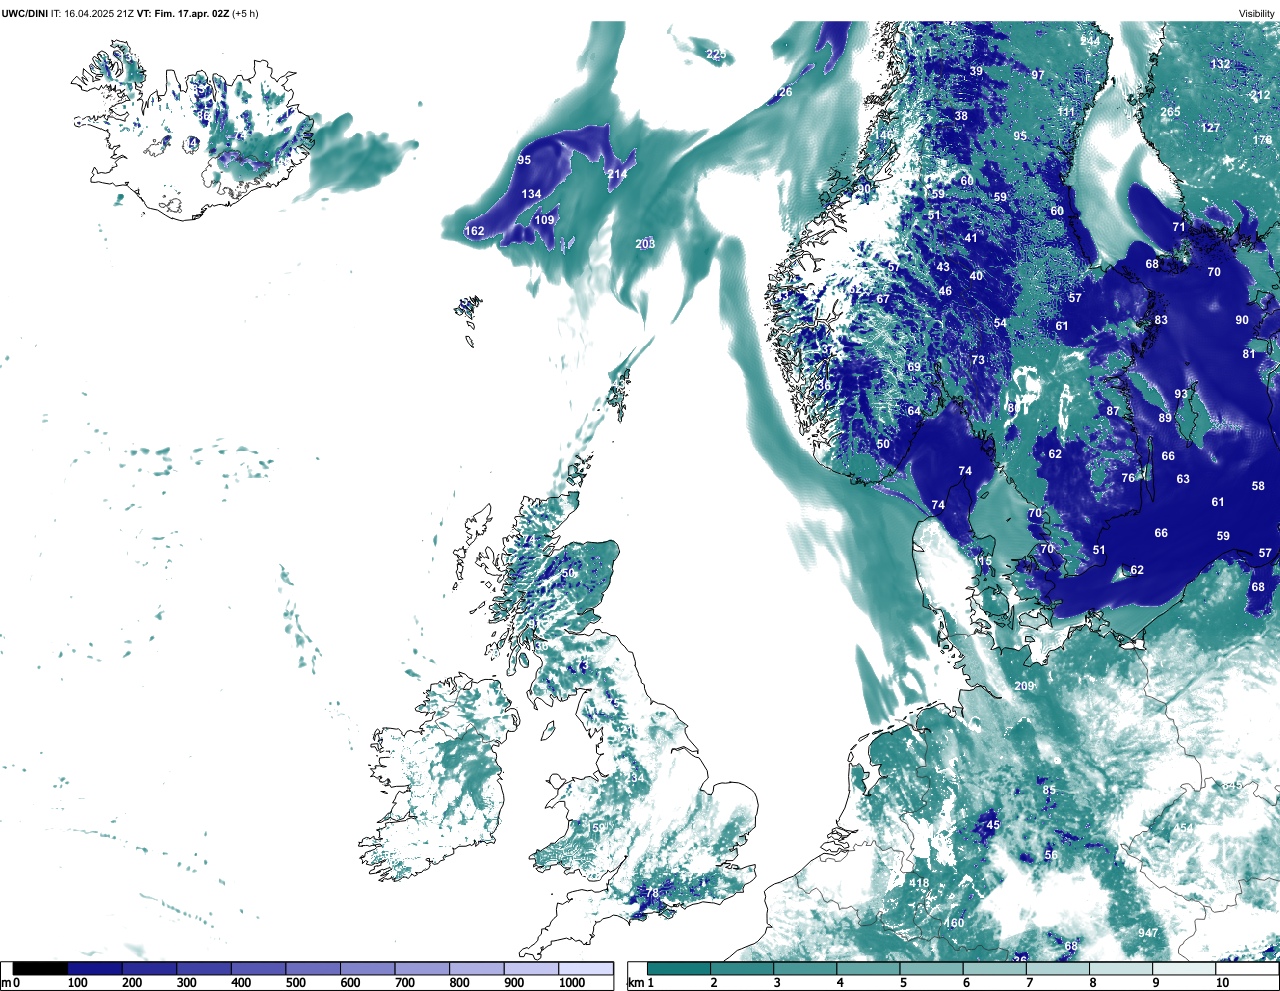Screen dimensions: 1280x991
Task: Click the '7' label on km legend
Action: coord(1029,983)
